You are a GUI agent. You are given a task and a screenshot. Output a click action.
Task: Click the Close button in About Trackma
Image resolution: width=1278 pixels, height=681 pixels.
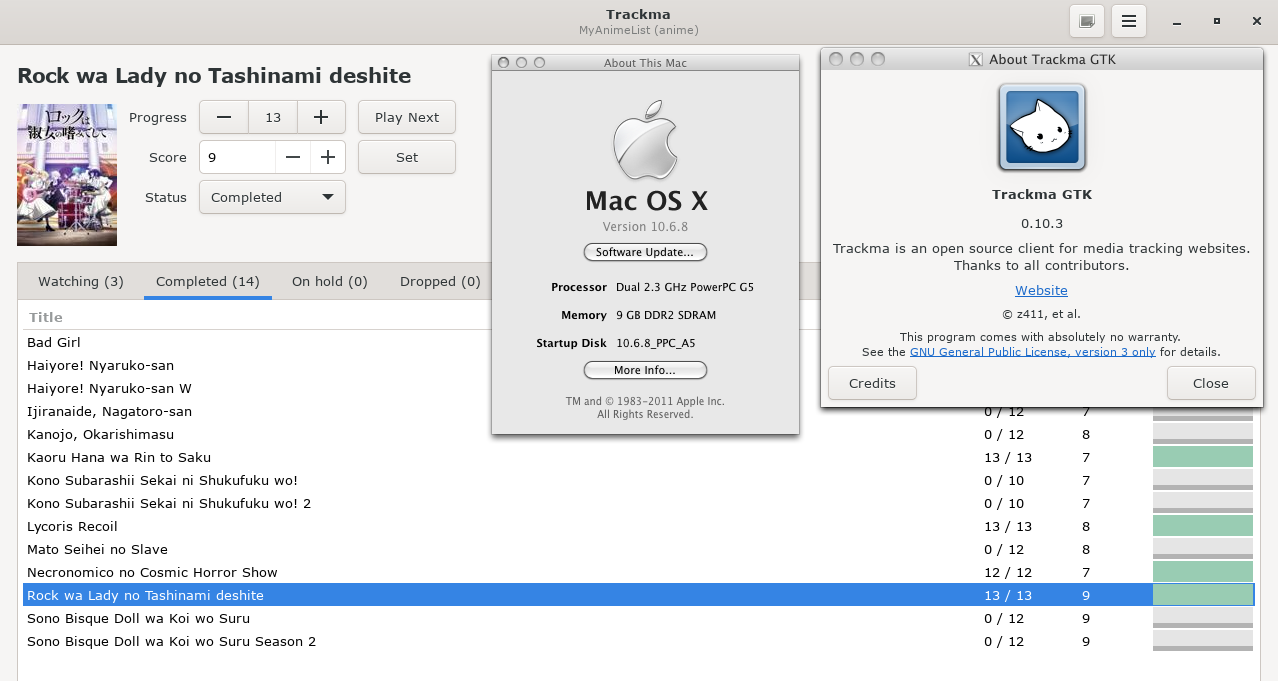(x=1211, y=383)
